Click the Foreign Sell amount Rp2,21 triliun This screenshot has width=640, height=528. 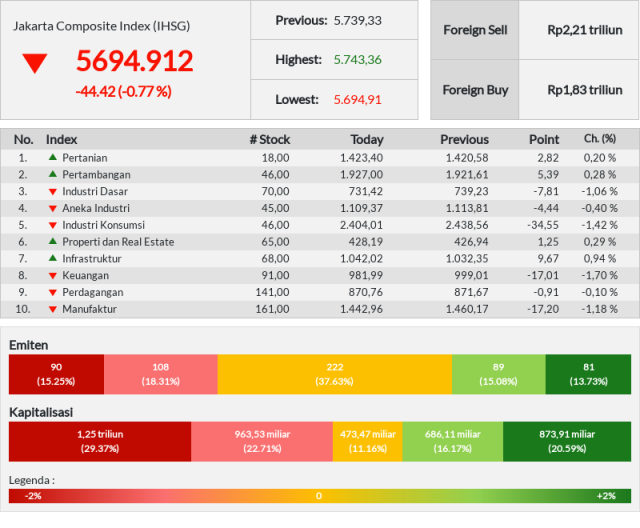point(585,30)
